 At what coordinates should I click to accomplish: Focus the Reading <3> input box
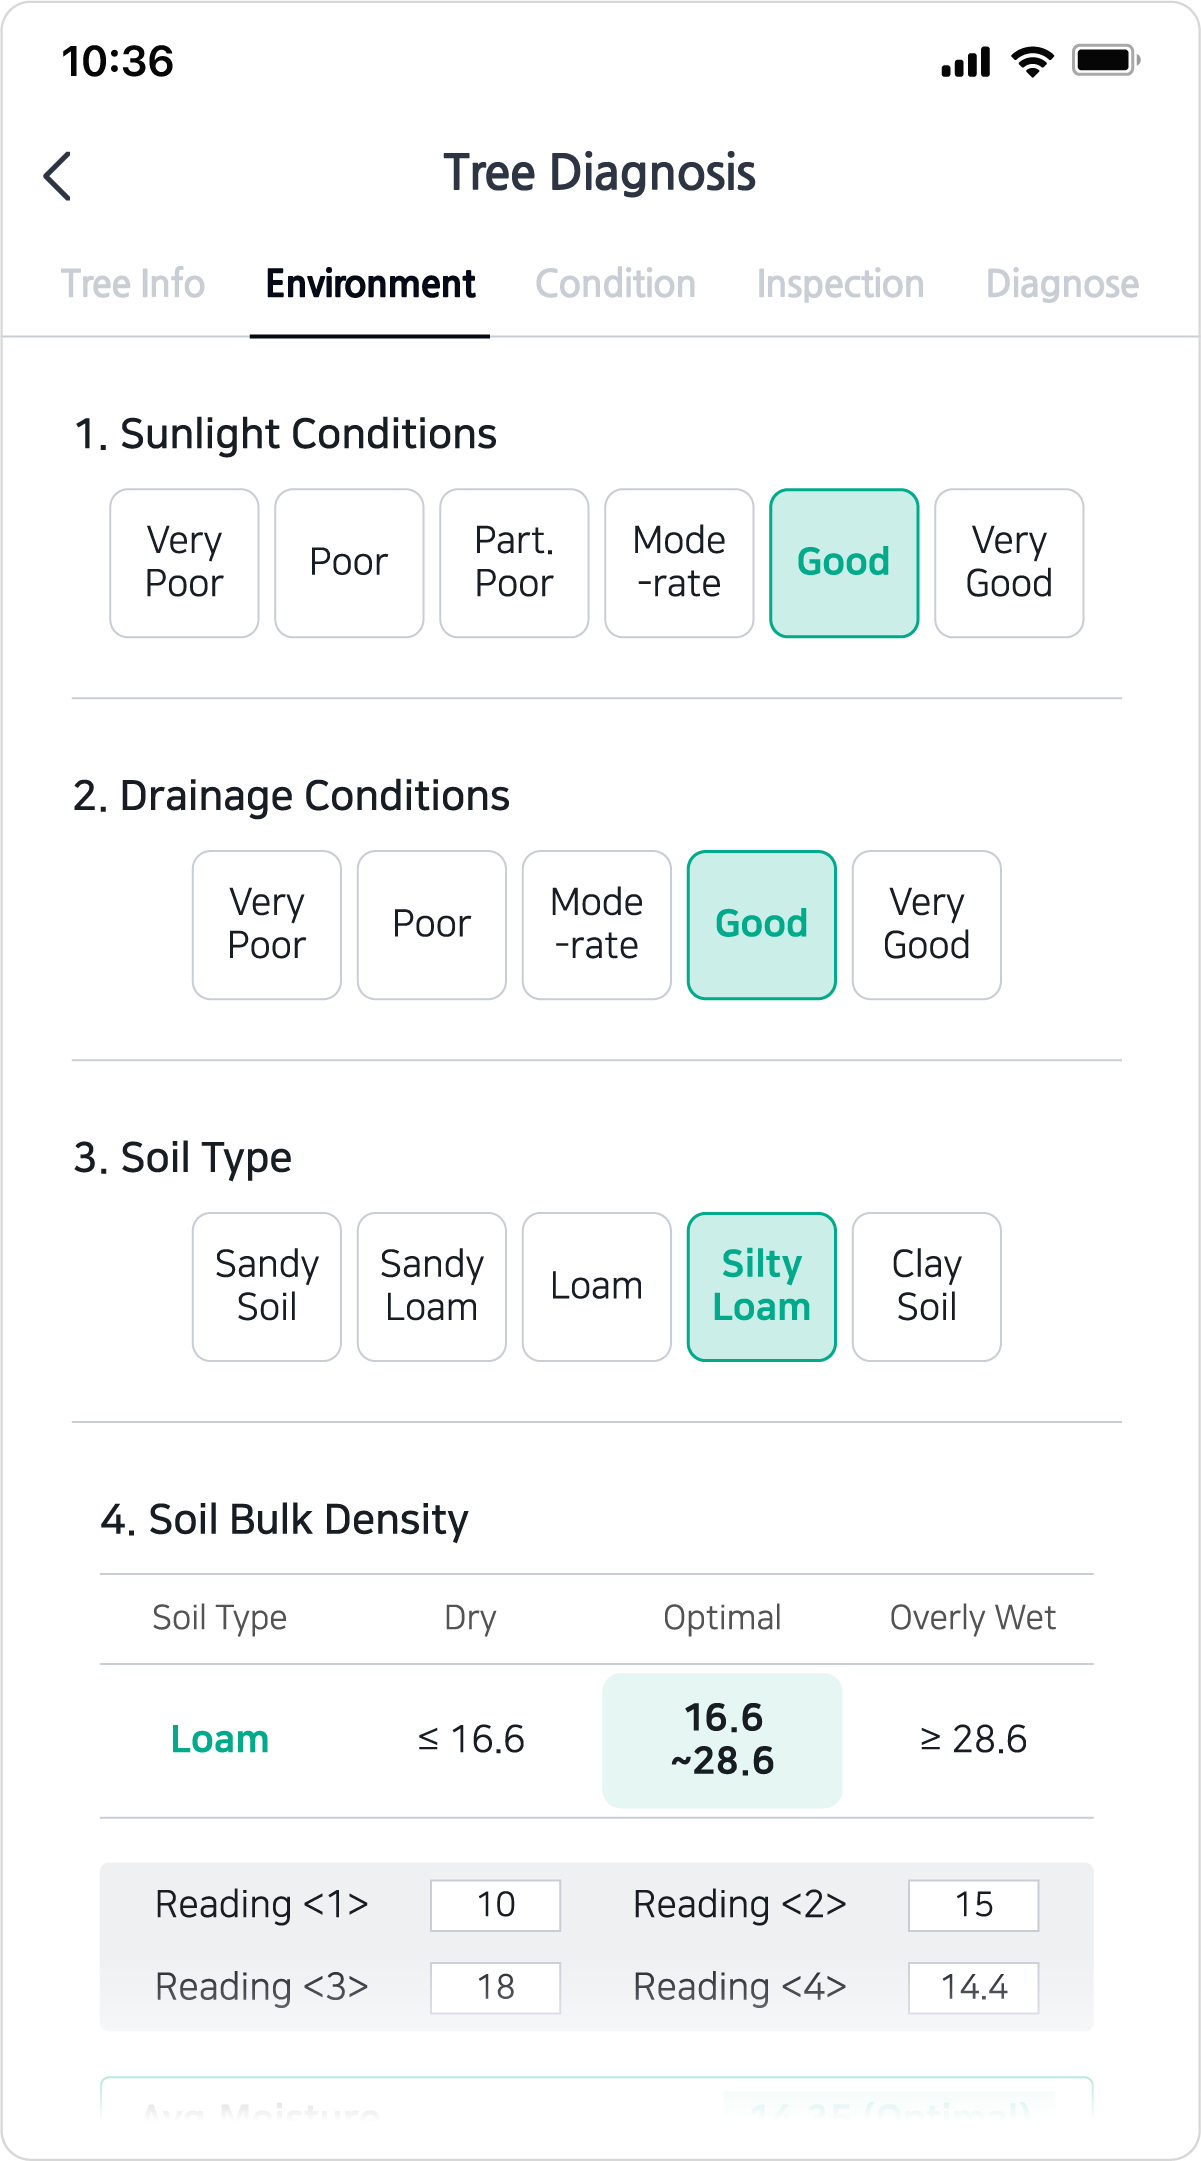click(495, 1987)
